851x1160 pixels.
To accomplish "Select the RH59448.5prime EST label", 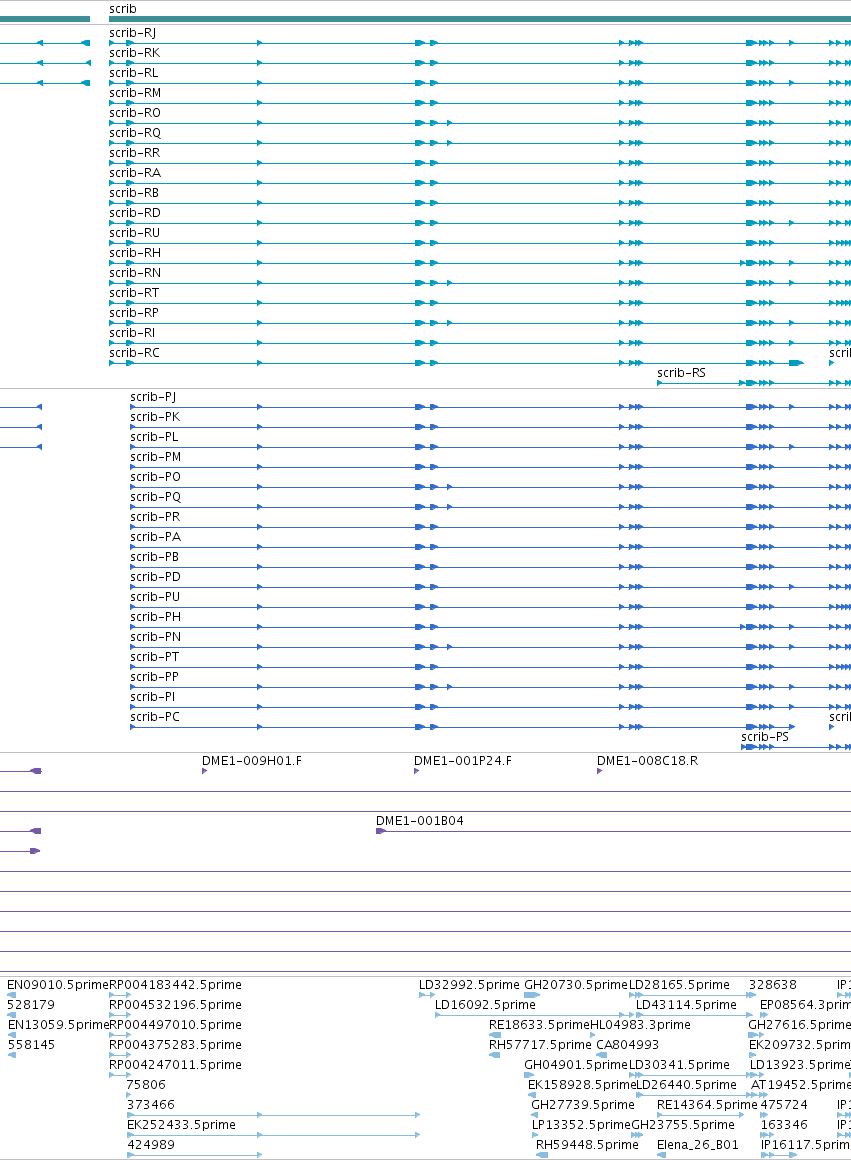I will pyautogui.click(x=587, y=1144).
